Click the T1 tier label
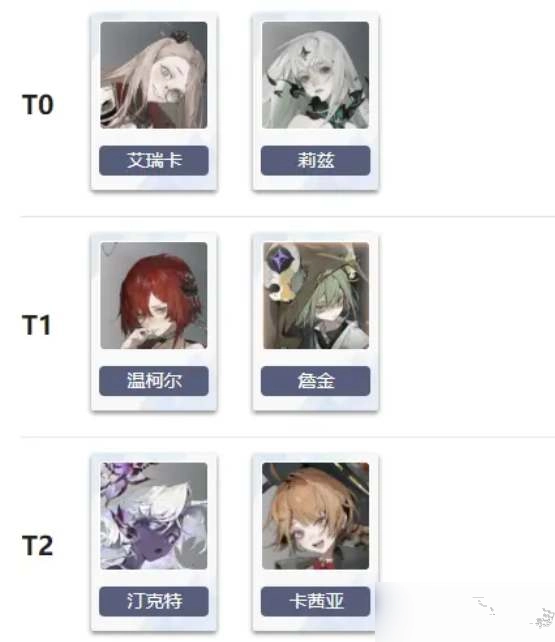This screenshot has width=555, height=642. pyautogui.click(x=37, y=325)
